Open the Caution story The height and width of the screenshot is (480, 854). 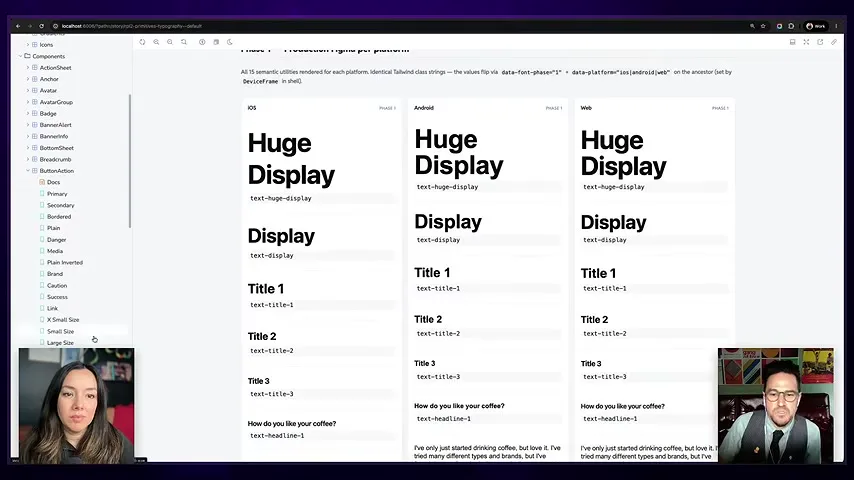(57, 285)
